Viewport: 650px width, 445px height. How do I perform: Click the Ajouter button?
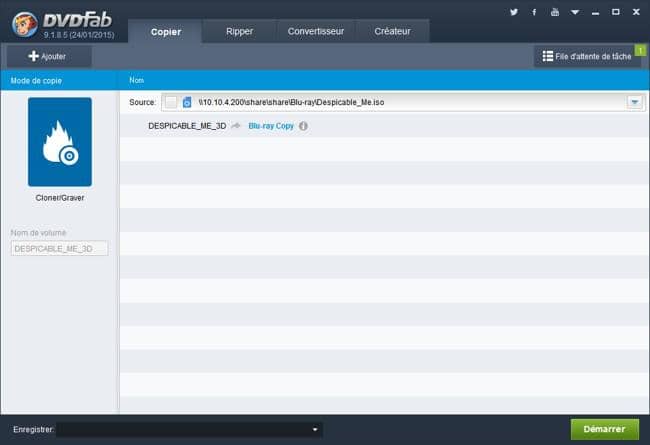[49, 56]
